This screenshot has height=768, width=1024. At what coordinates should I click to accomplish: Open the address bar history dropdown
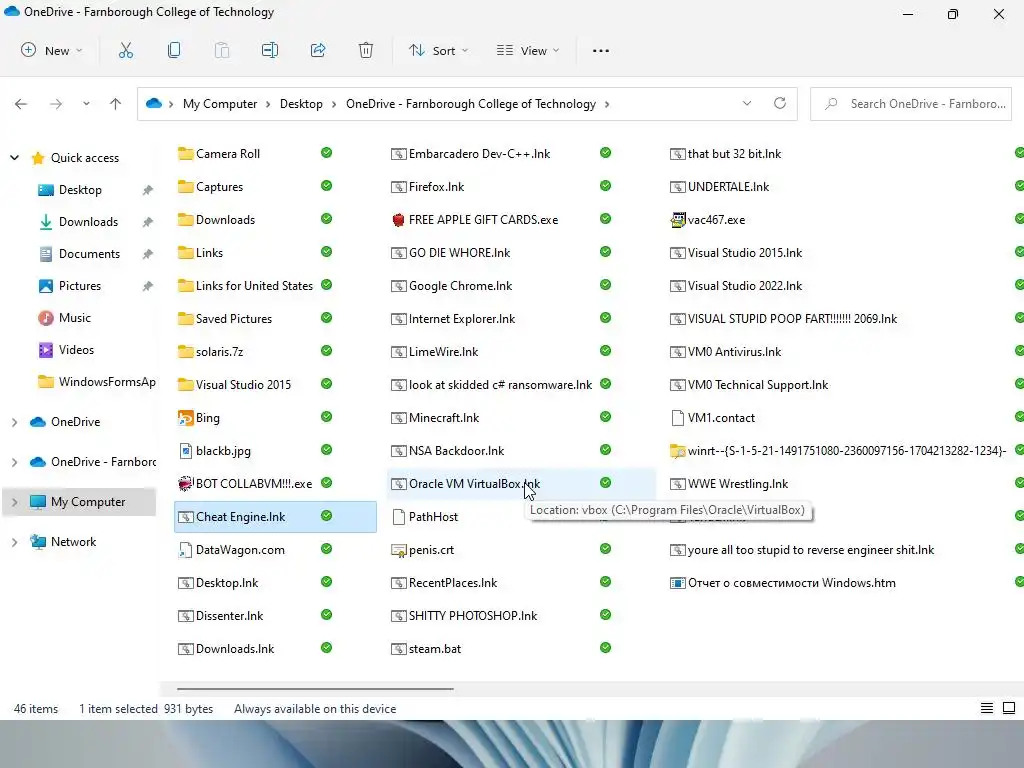(x=746, y=103)
